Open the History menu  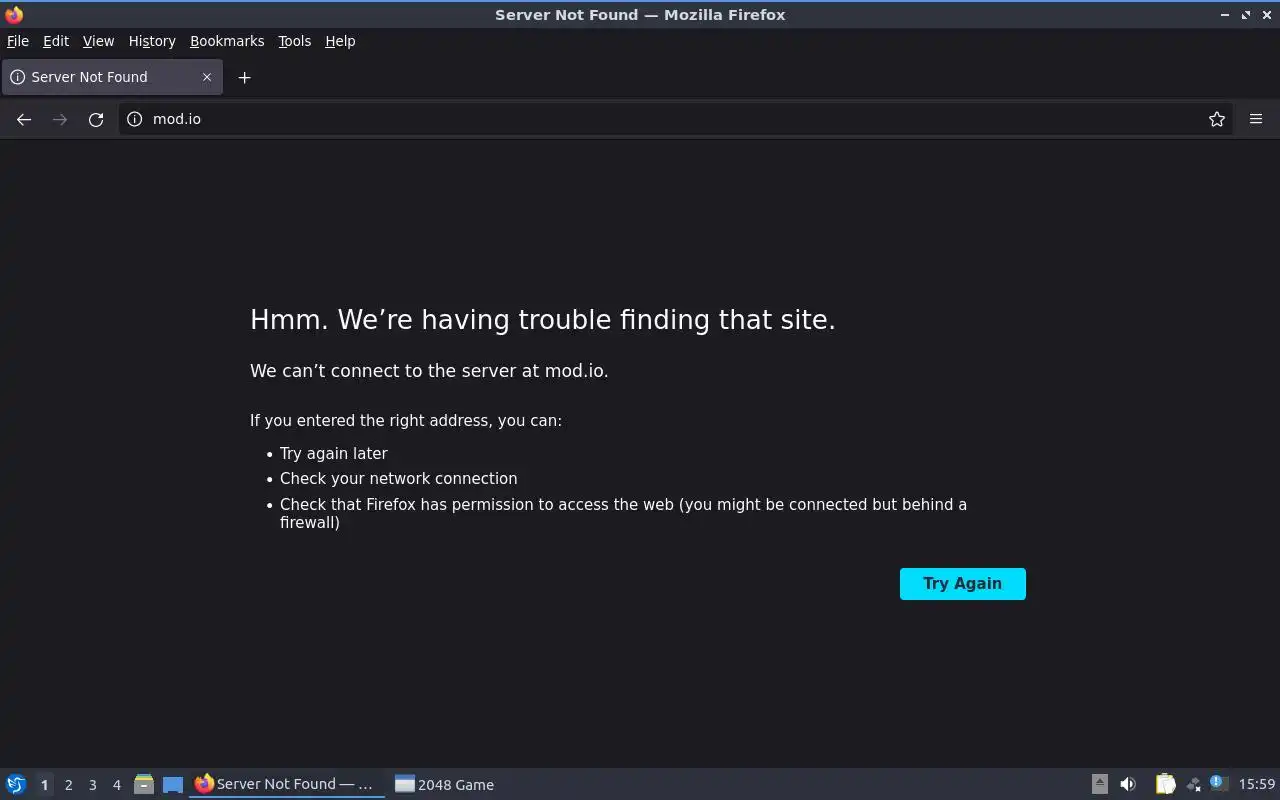click(152, 41)
